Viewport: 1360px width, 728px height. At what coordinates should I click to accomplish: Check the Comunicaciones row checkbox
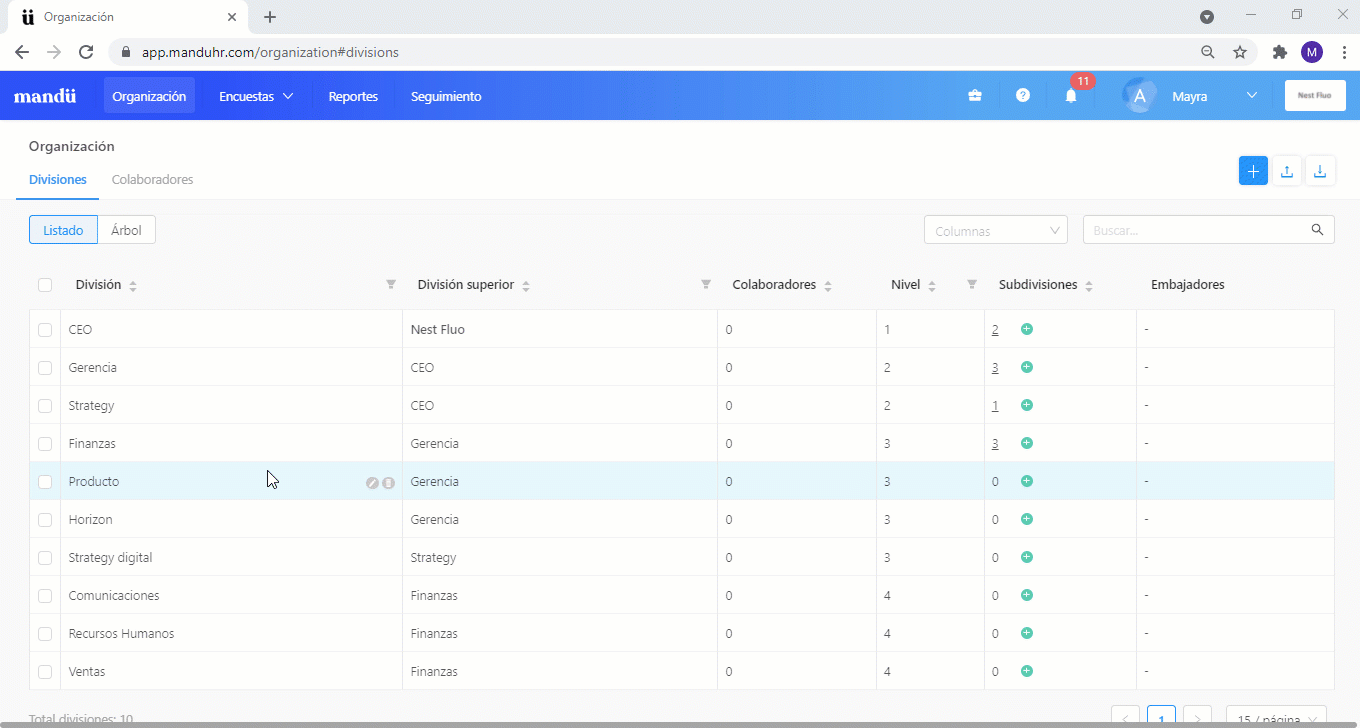pos(45,596)
